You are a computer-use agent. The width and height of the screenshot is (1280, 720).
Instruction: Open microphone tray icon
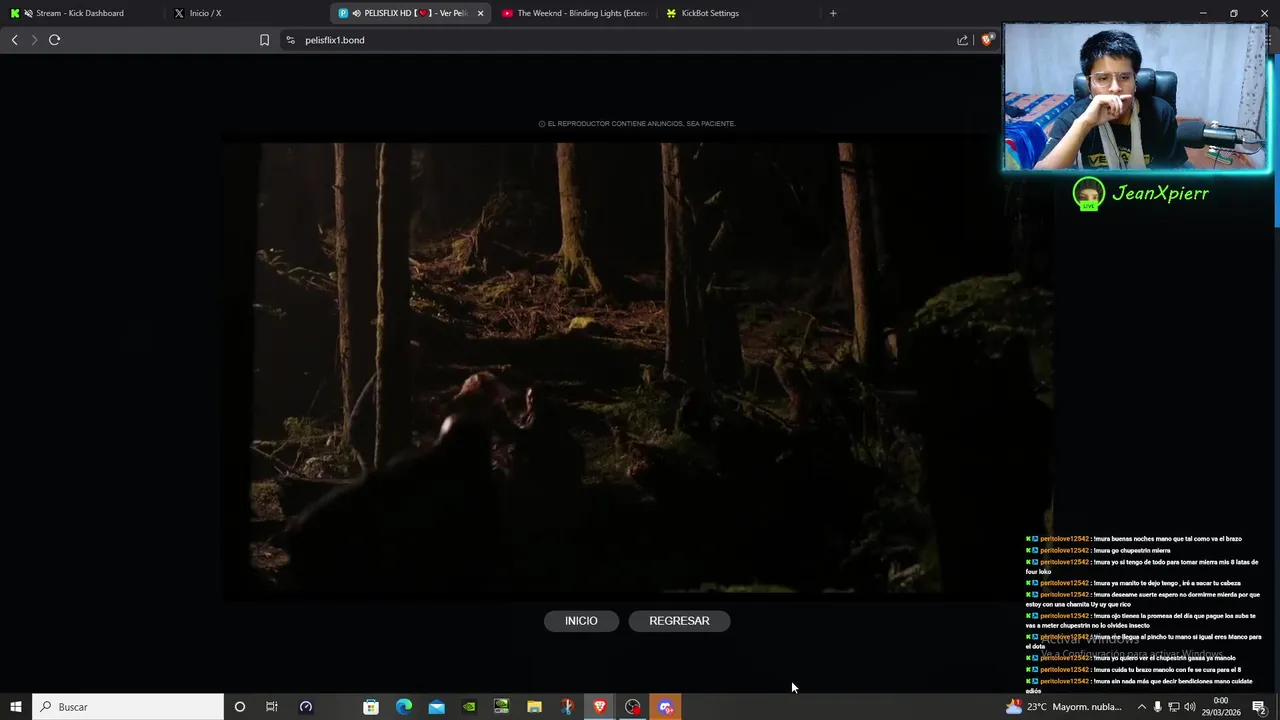tap(1158, 707)
